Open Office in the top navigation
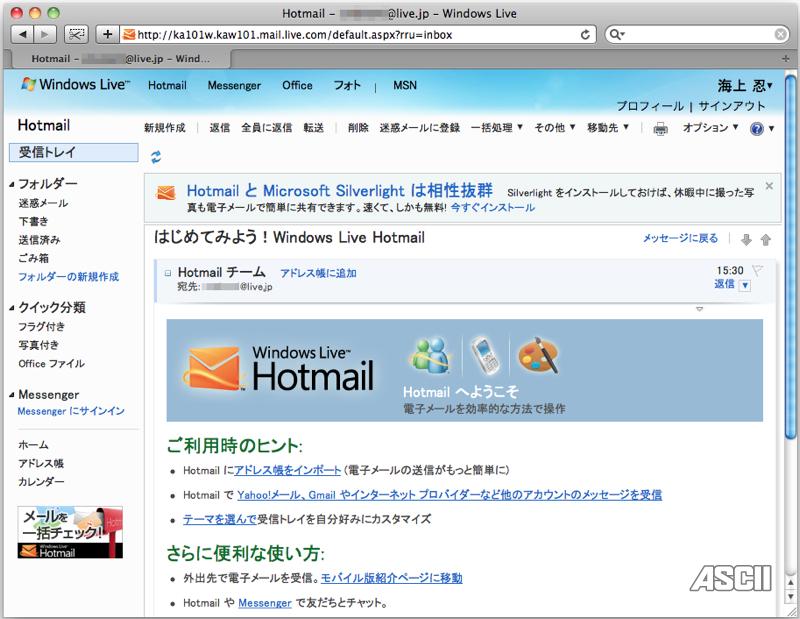Image resolution: width=800 pixels, height=619 pixels. click(x=297, y=85)
